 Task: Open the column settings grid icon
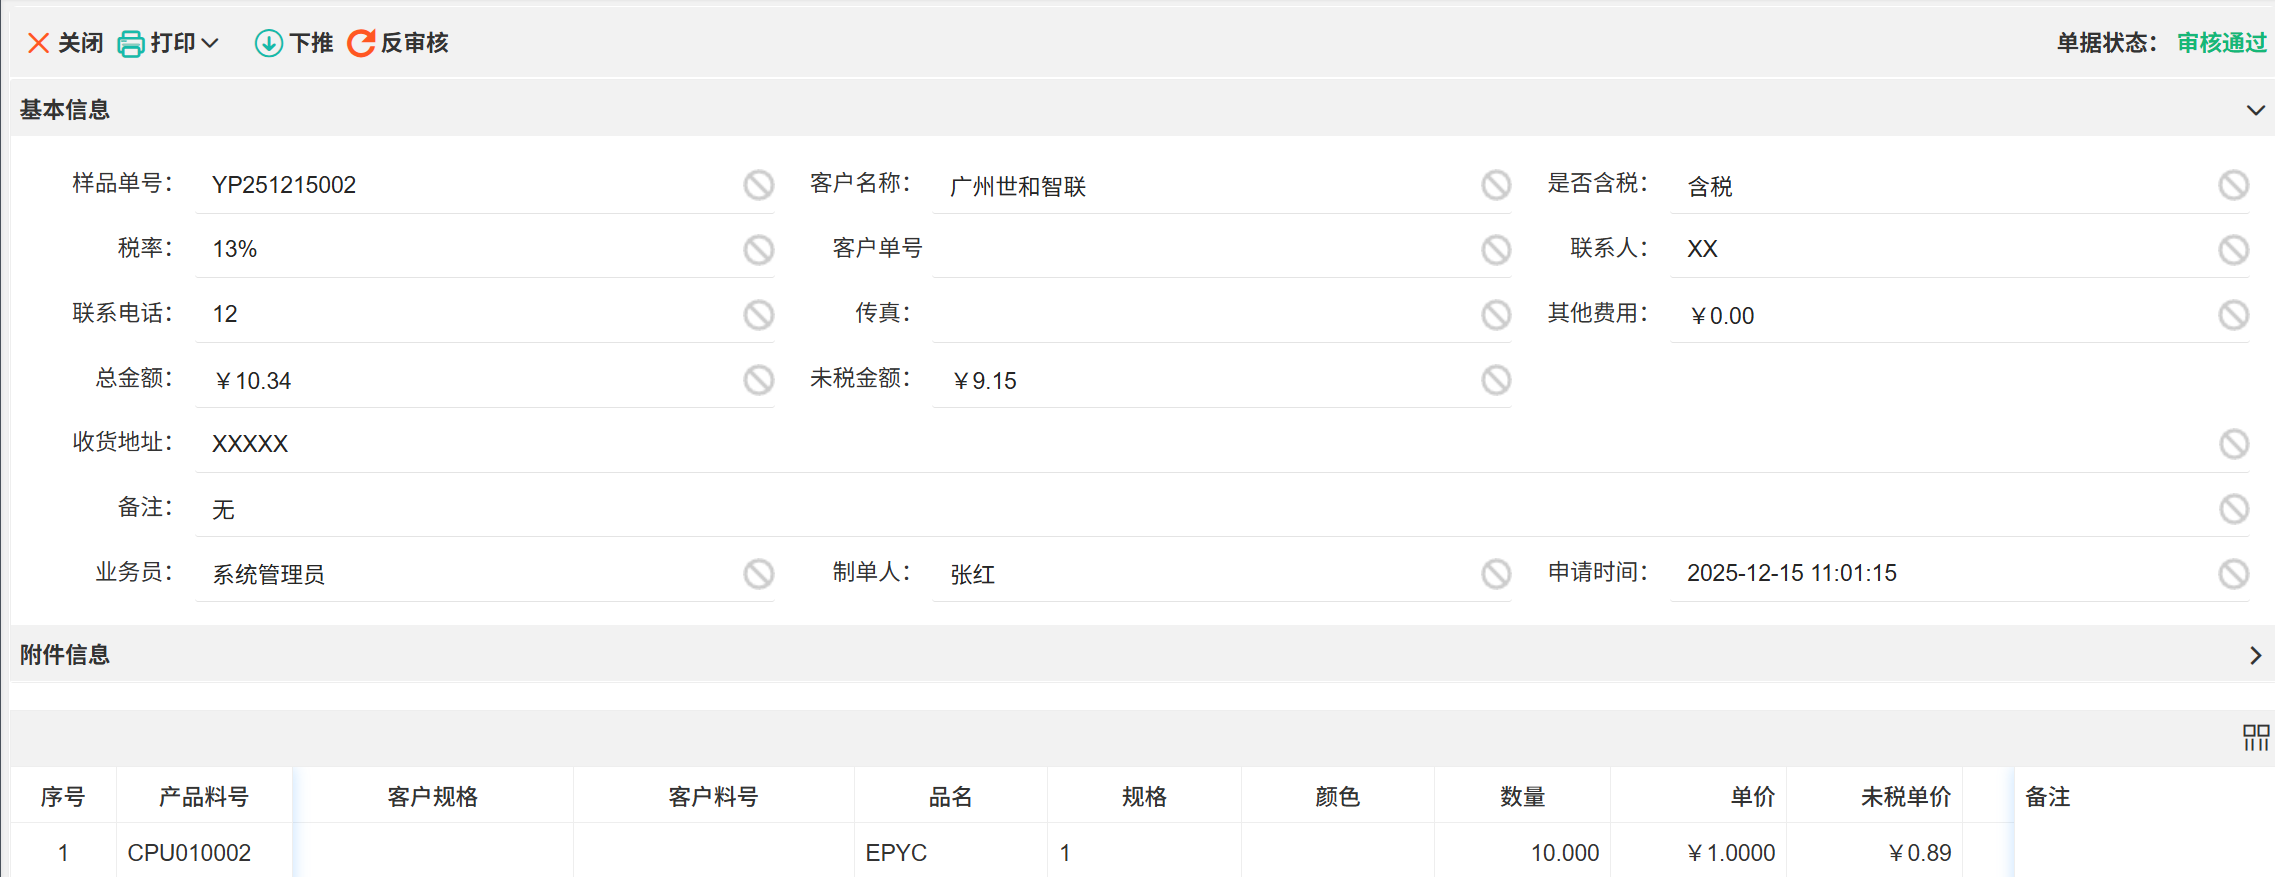point(2255,738)
